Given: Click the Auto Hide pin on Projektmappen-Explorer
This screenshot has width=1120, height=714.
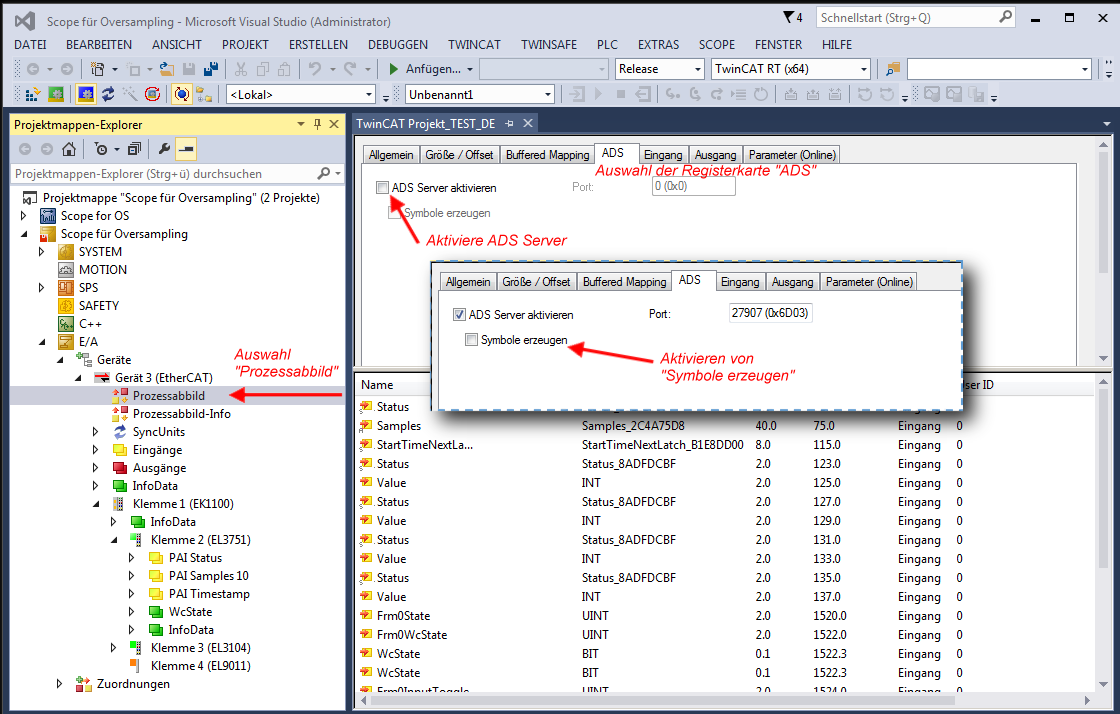Looking at the screenshot, I should [x=317, y=124].
